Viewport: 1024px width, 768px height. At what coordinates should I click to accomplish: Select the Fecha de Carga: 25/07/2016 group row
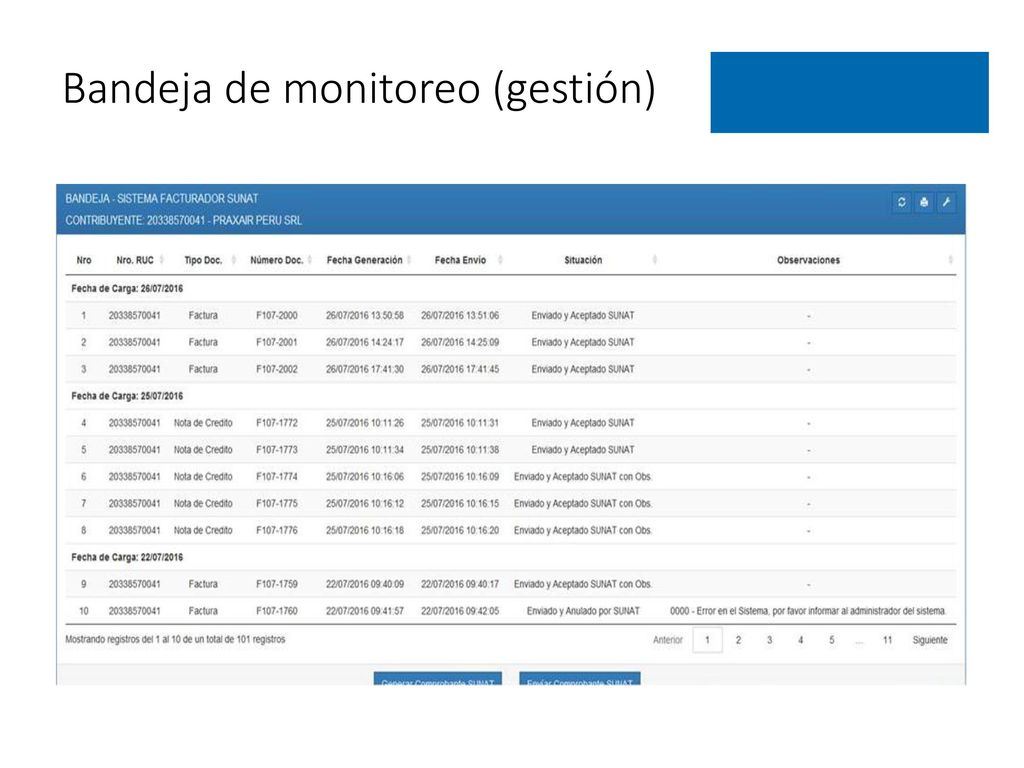coord(511,396)
